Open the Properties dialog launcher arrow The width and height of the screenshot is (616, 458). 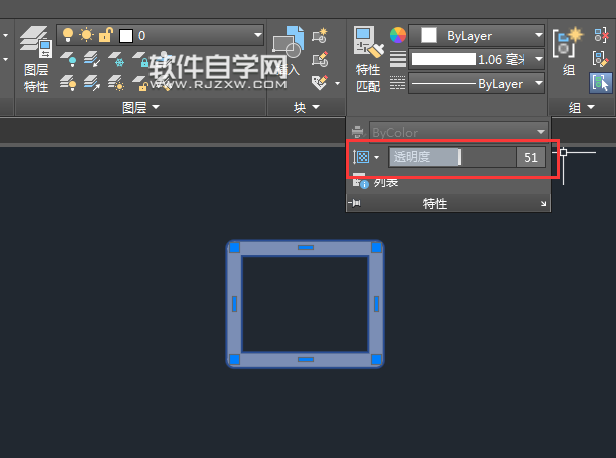click(x=544, y=204)
